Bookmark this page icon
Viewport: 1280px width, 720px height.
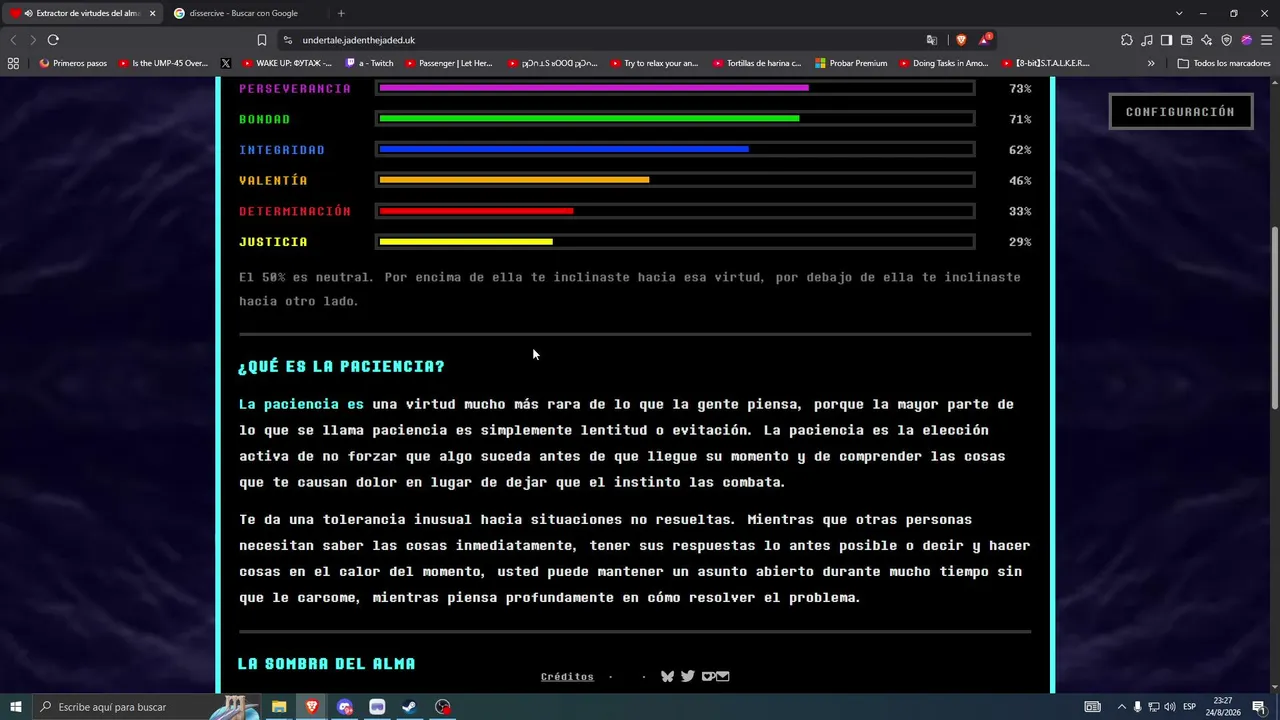click(x=262, y=40)
